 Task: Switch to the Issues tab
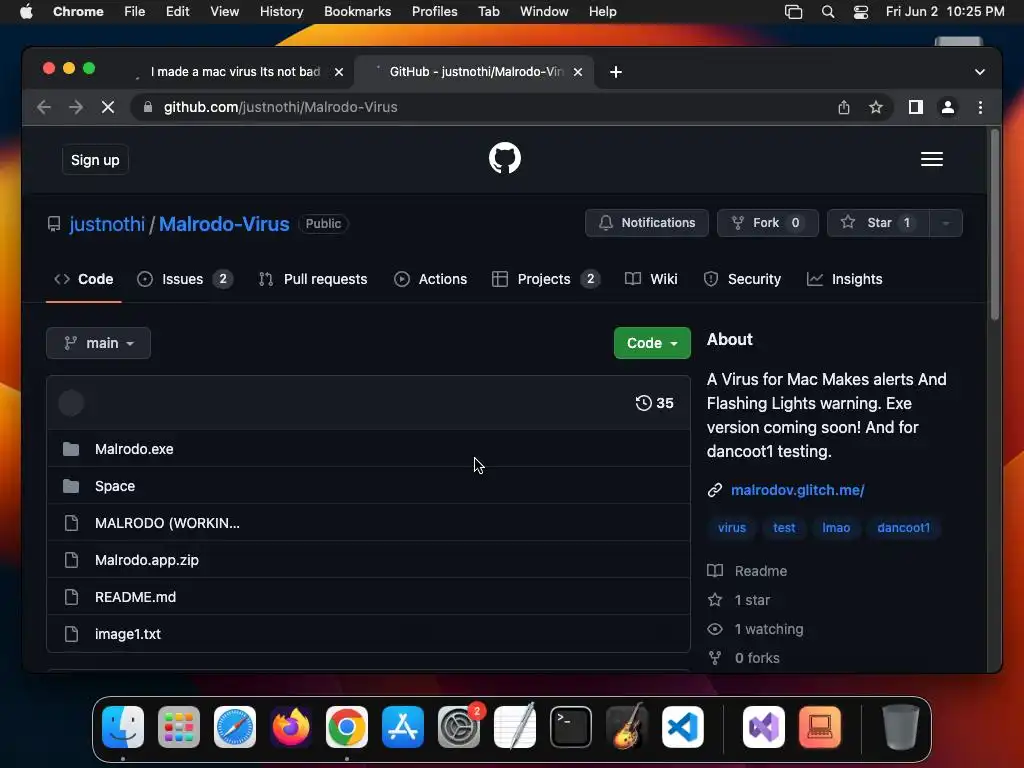pyautogui.click(x=185, y=280)
